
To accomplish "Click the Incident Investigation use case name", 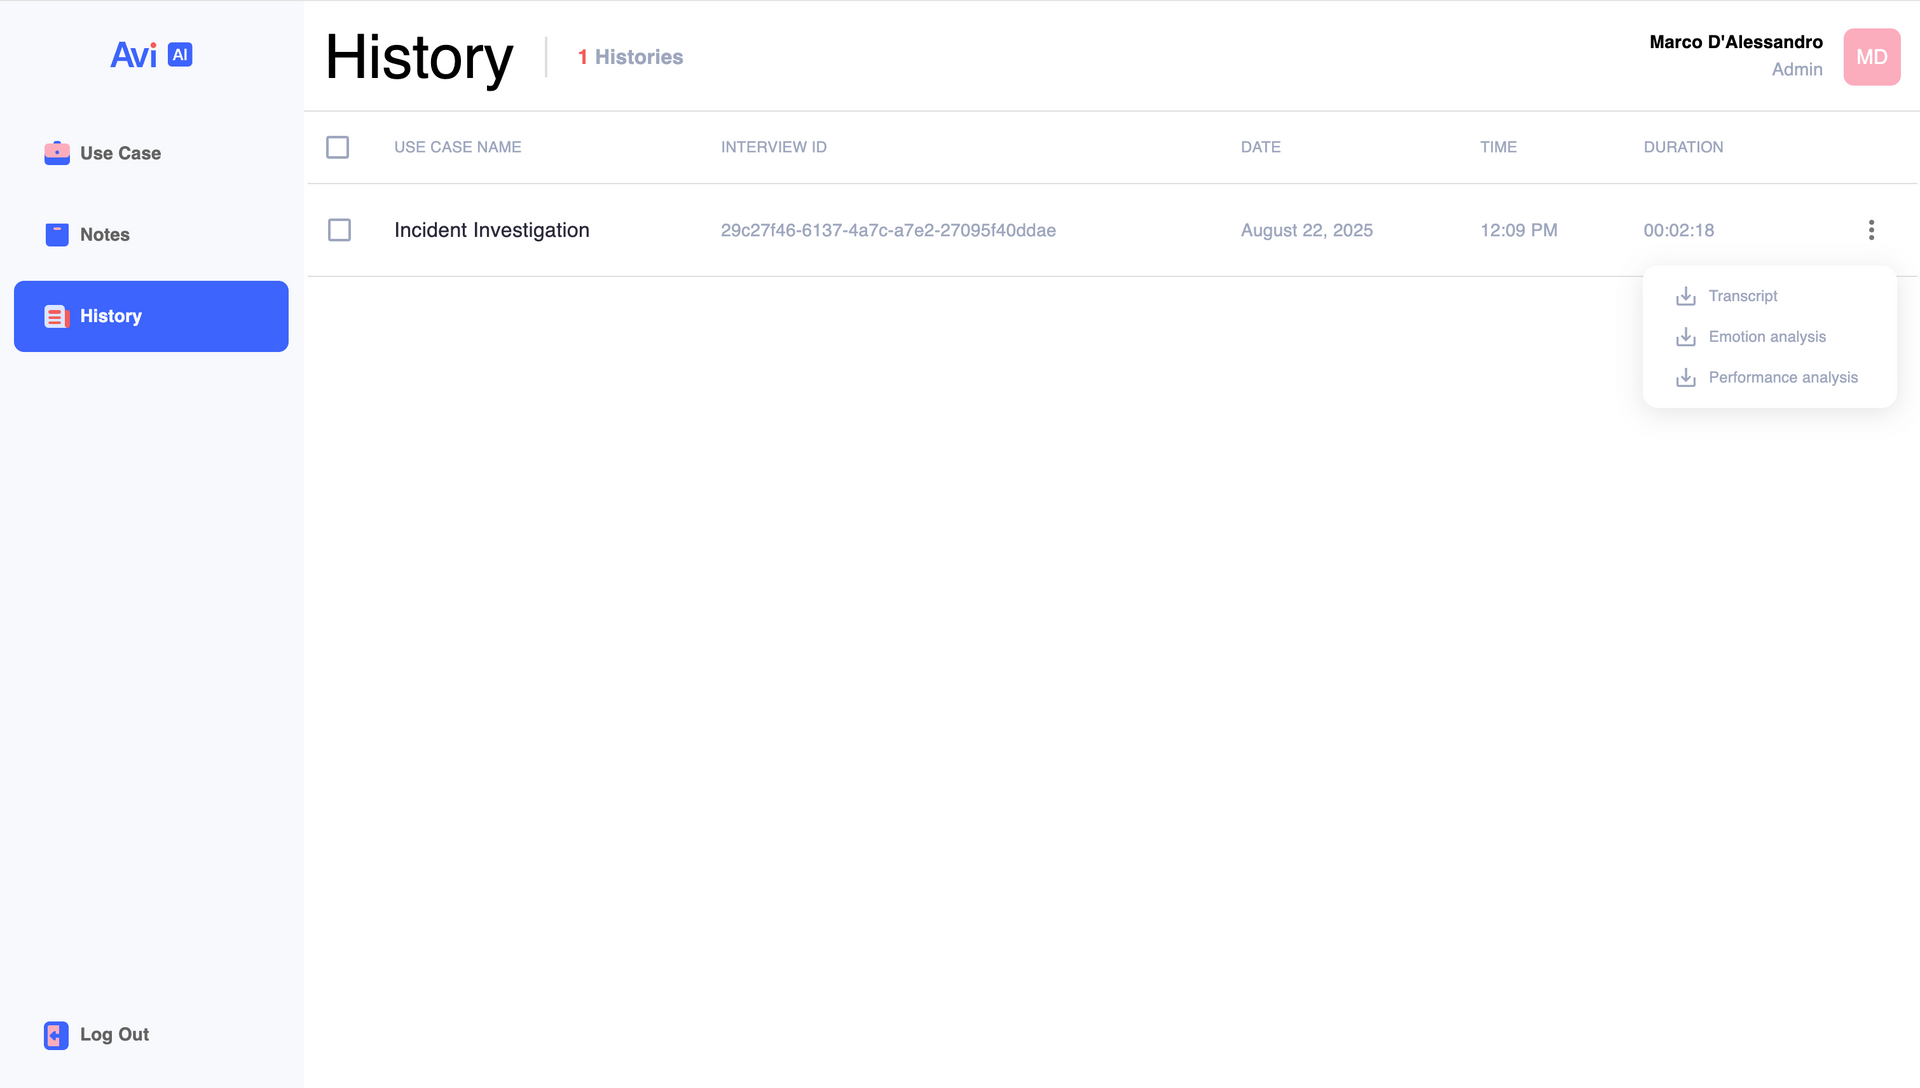I will (492, 231).
